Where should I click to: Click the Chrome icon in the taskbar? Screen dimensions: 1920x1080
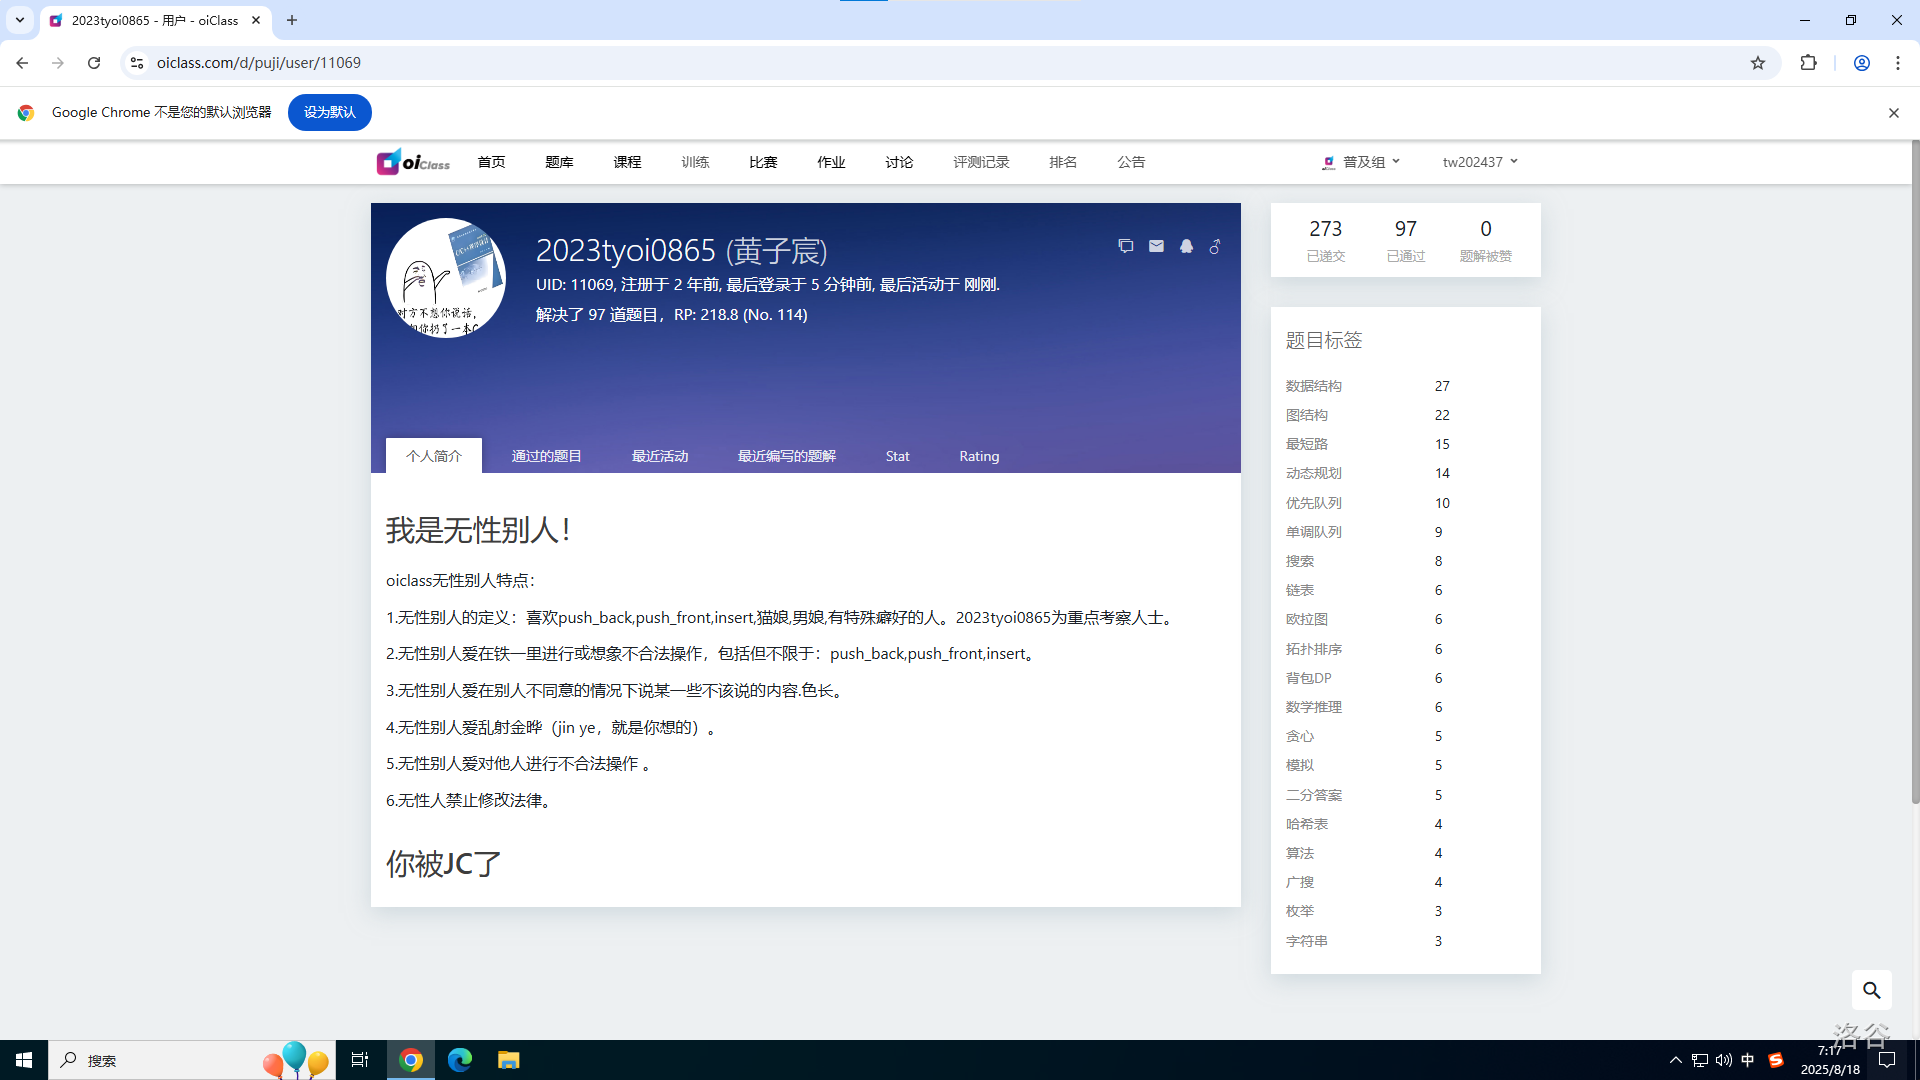[410, 1060]
